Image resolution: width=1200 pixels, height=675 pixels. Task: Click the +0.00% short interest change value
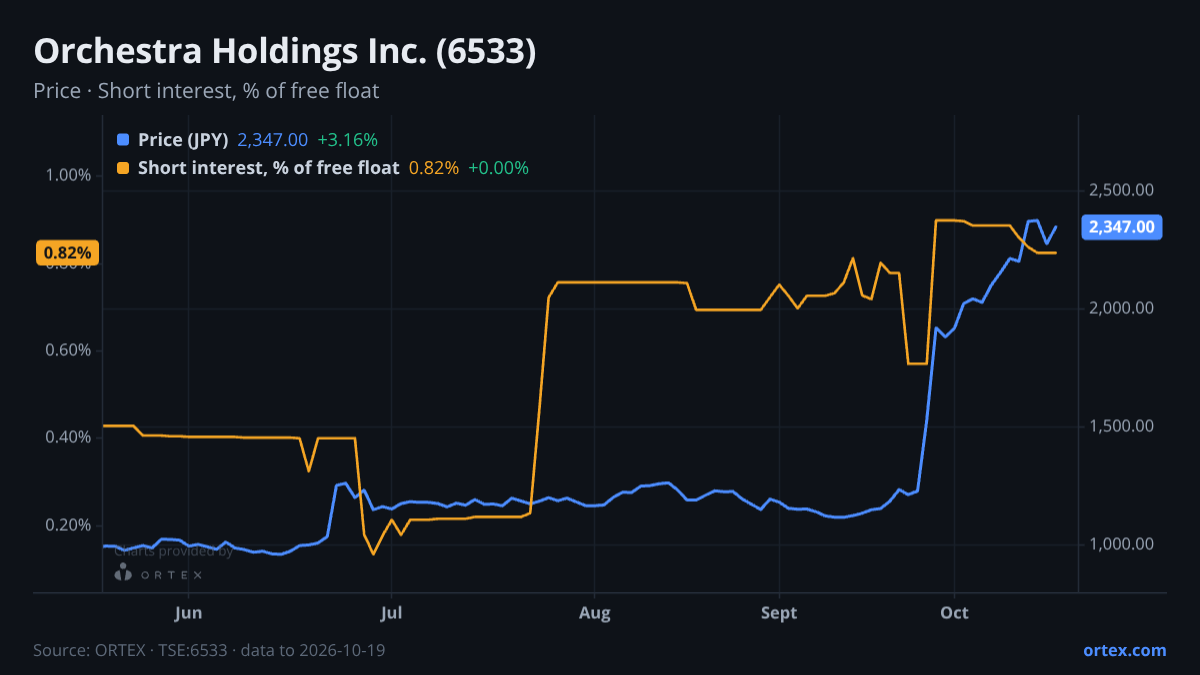498,168
